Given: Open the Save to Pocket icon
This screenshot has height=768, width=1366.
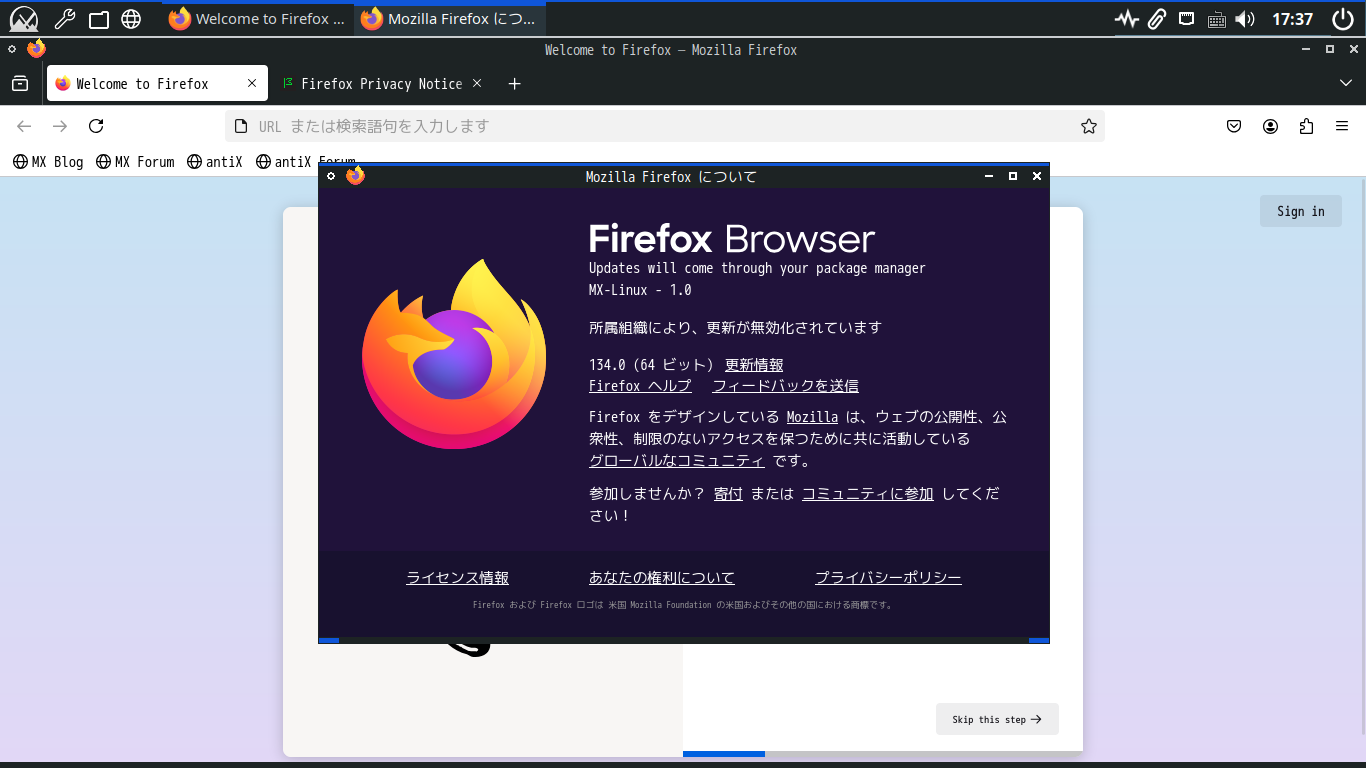Looking at the screenshot, I should pos(1234,126).
